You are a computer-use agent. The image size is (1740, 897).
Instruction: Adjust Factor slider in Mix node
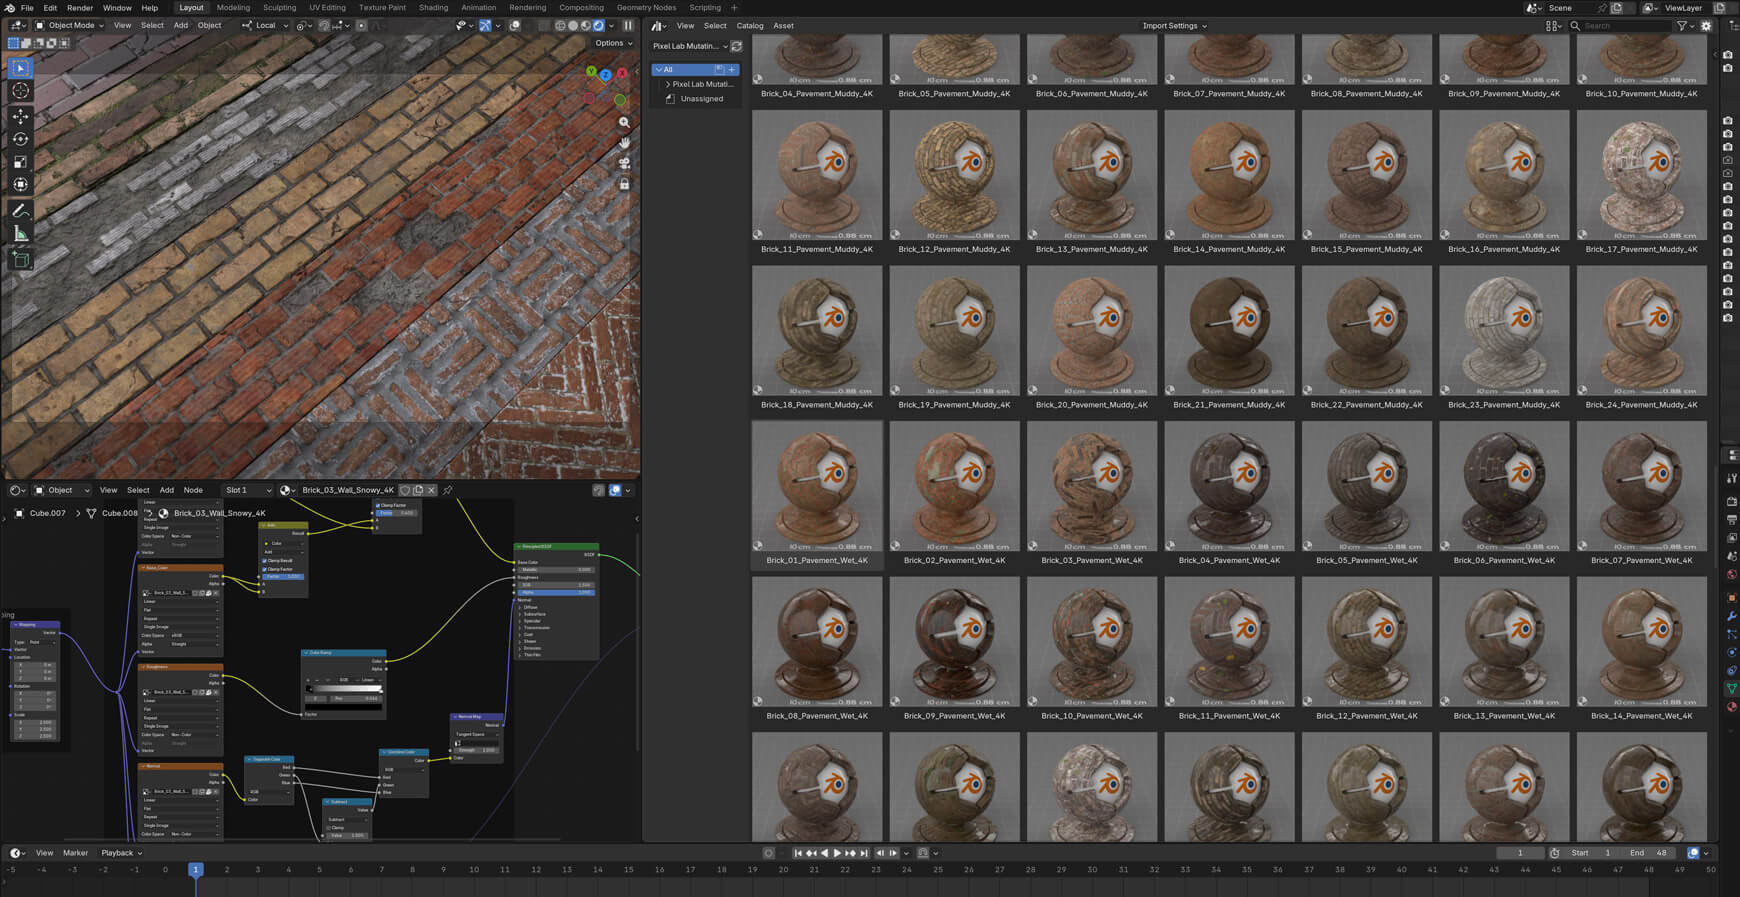tap(283, 577)
